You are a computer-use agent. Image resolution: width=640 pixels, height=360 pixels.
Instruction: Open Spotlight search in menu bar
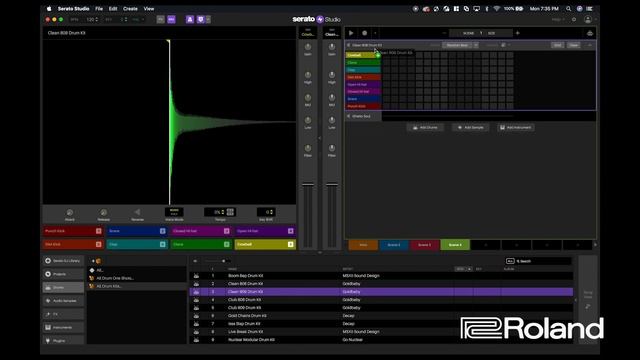click(568, 9)
